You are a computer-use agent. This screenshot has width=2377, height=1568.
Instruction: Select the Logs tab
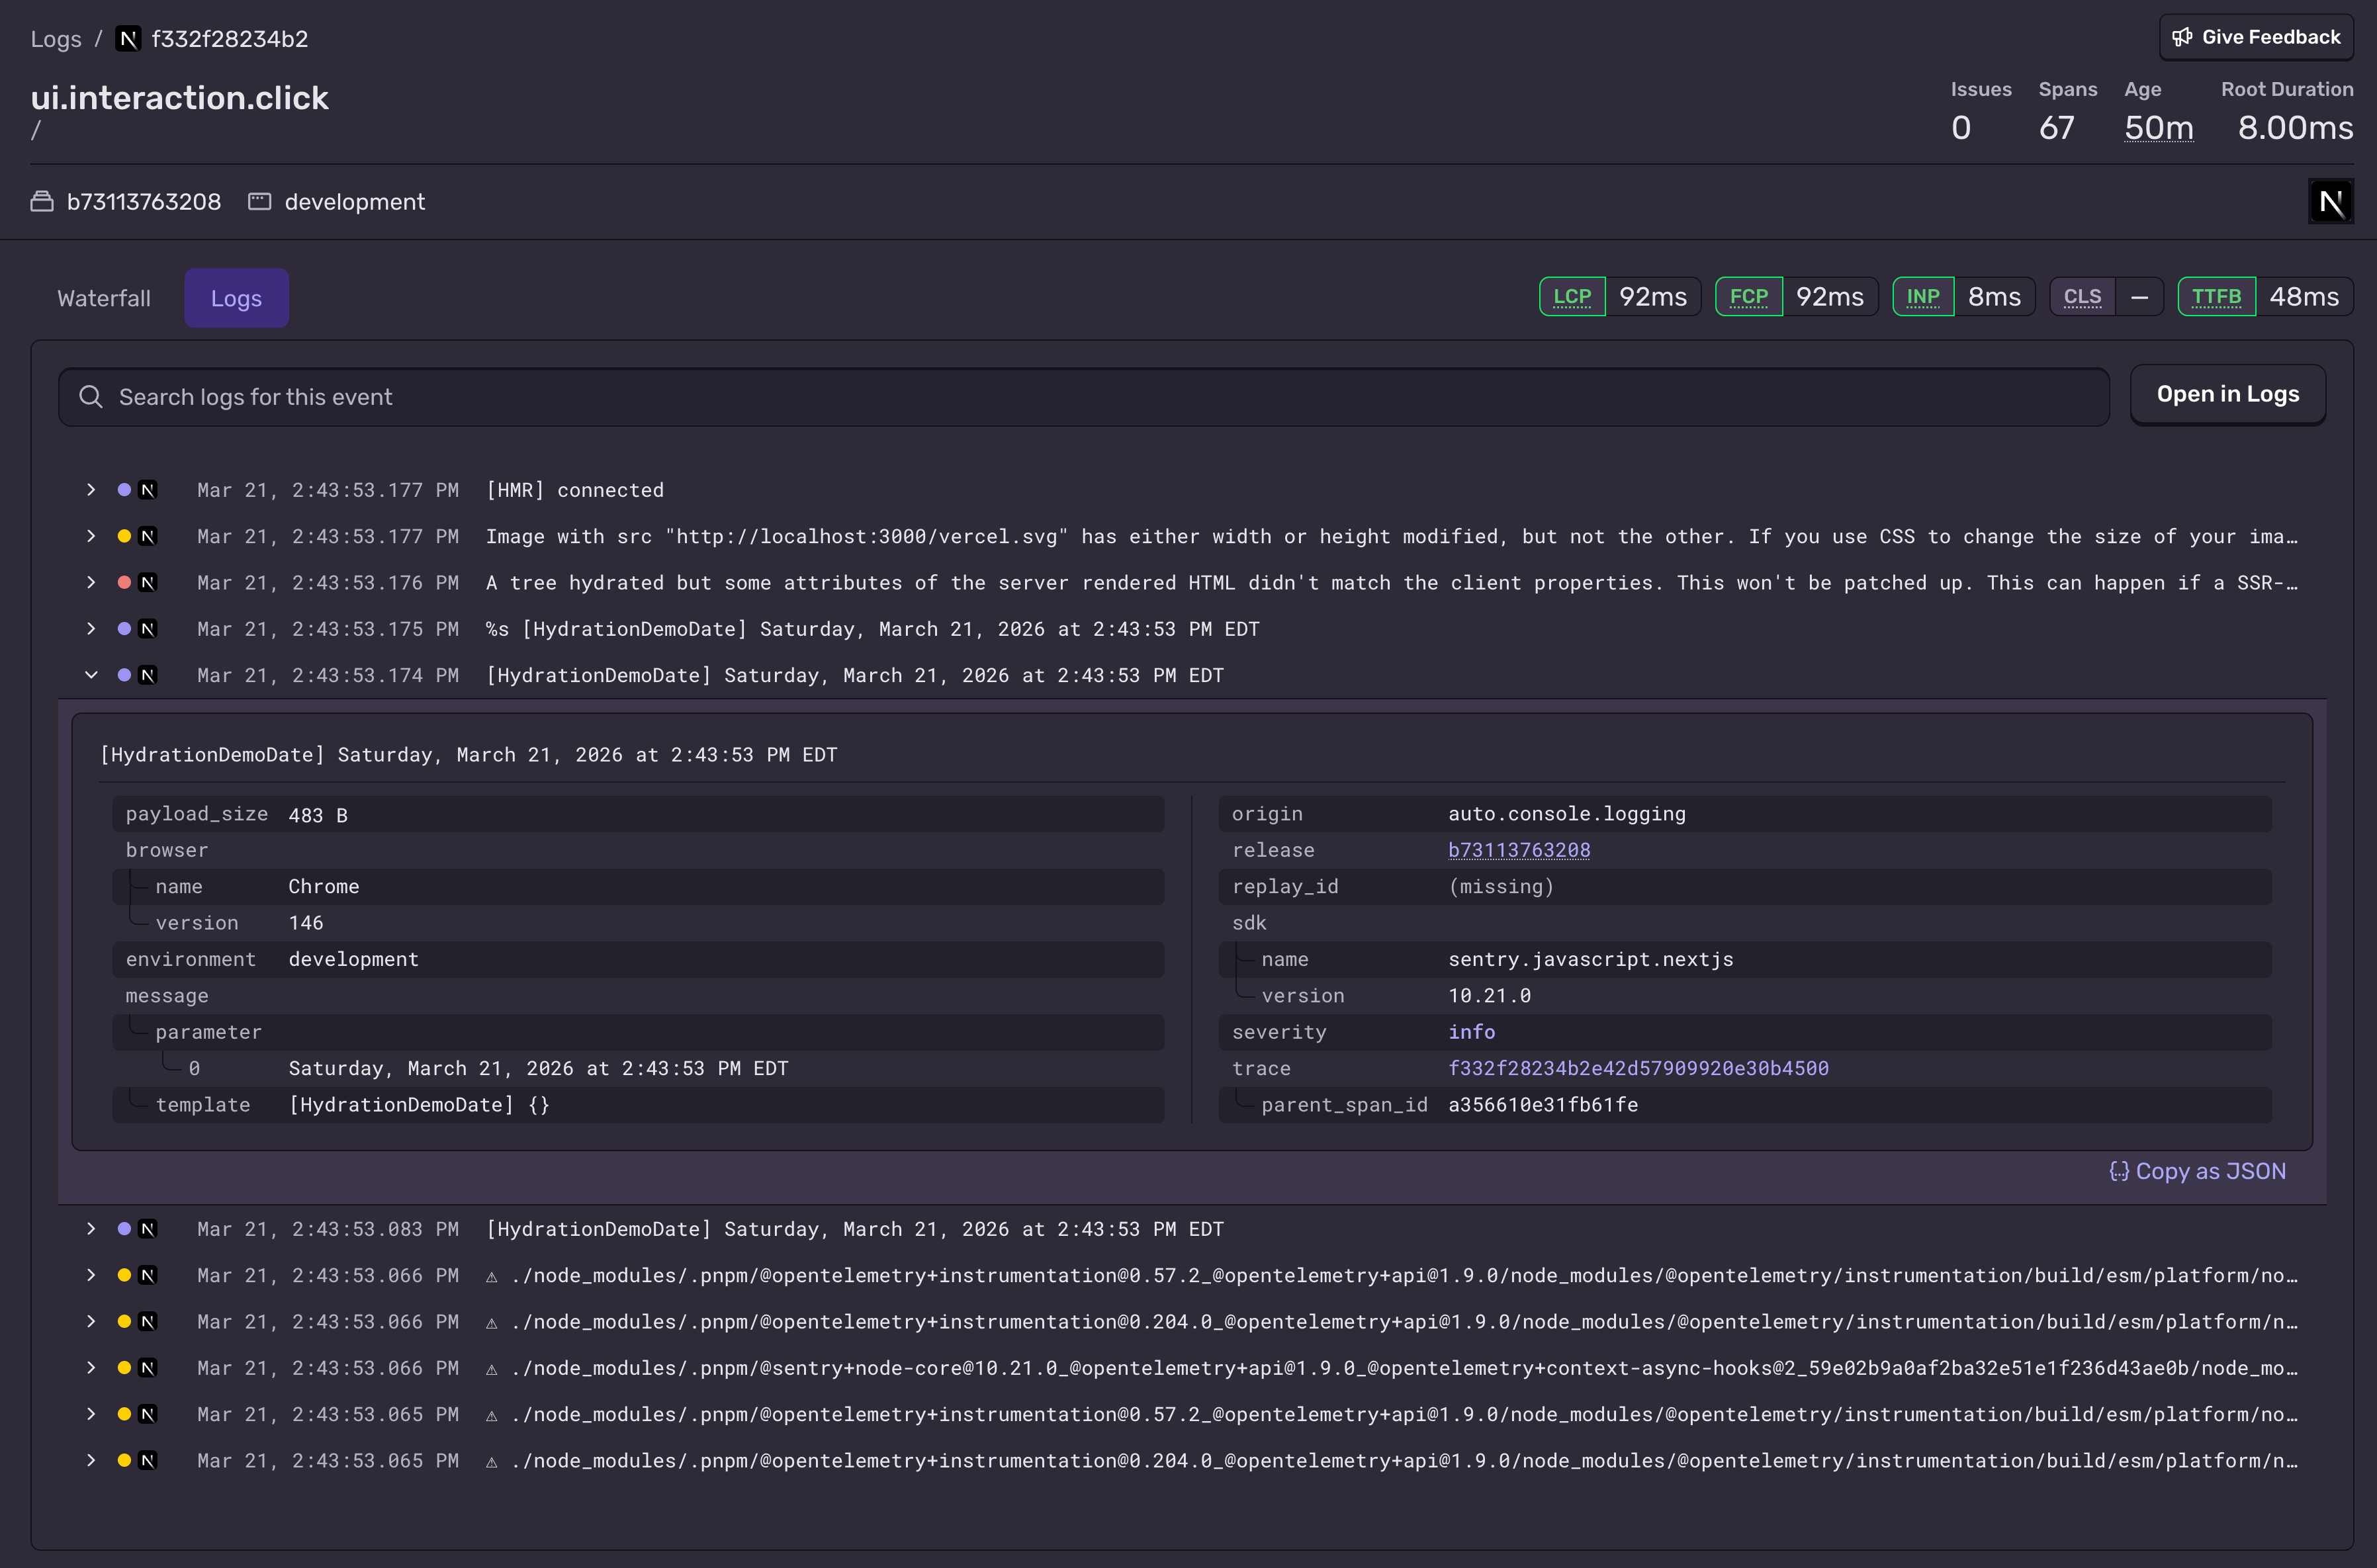(236, 297)
